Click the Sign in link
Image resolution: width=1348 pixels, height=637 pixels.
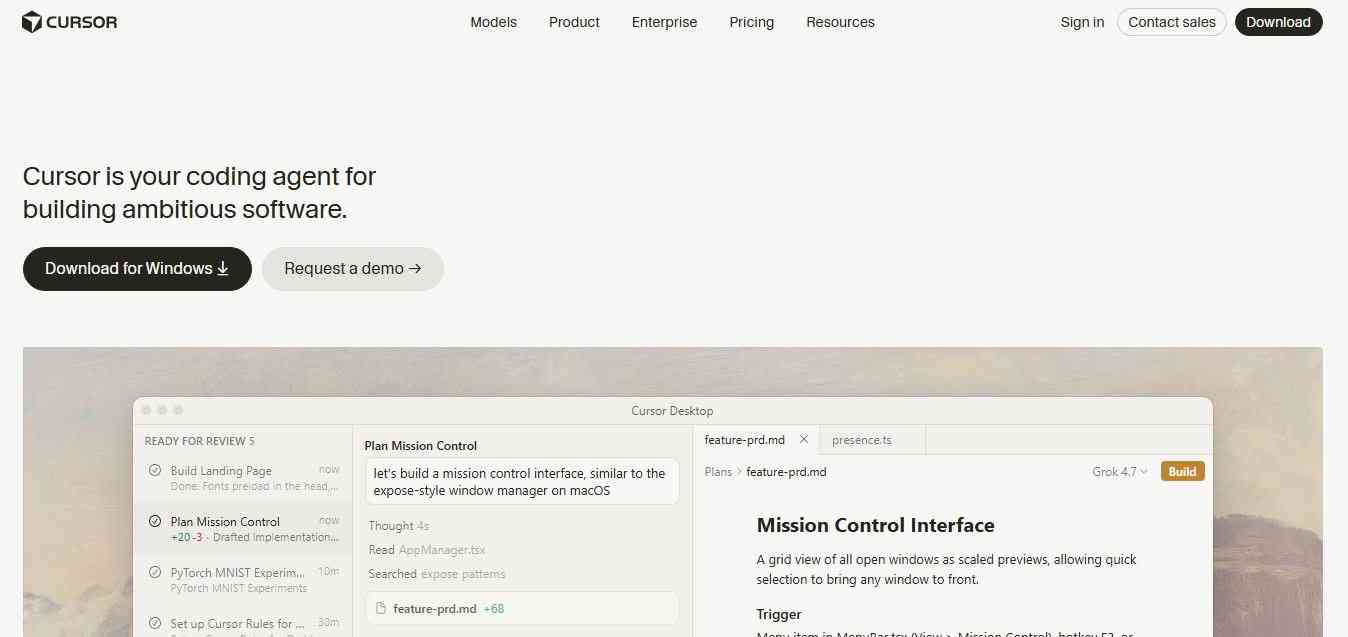(1082, 22)
